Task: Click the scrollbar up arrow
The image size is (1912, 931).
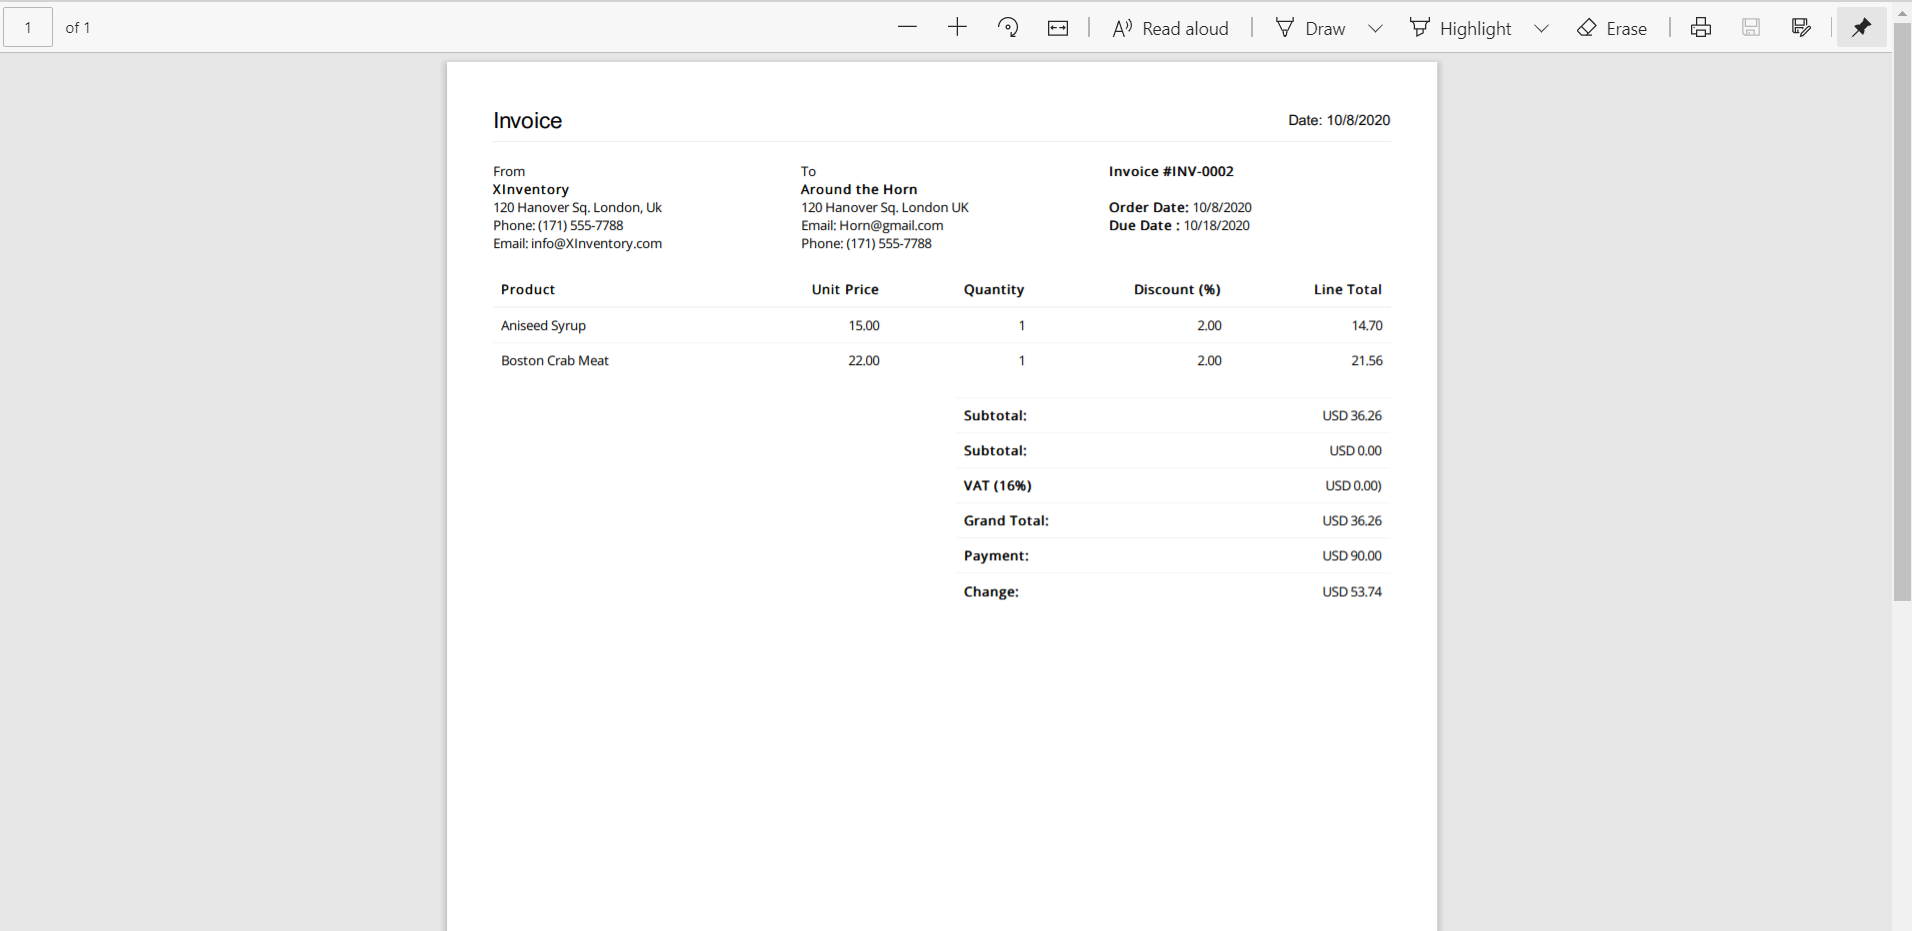Action: click(1902, 13)
